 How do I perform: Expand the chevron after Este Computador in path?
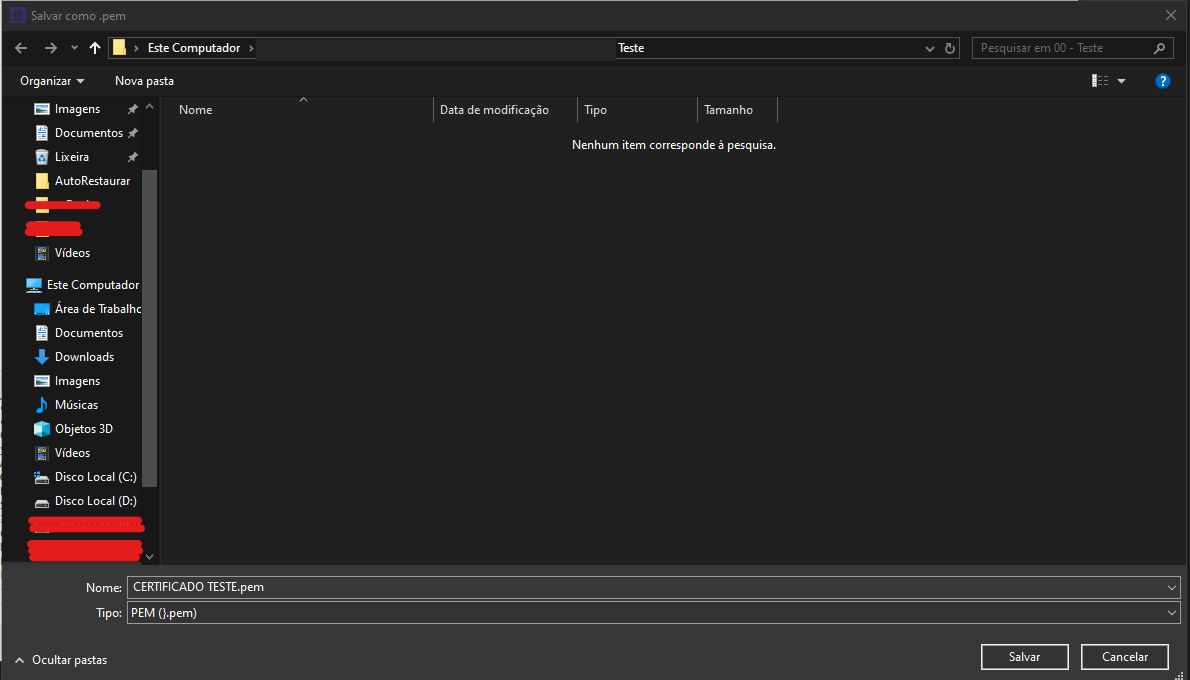coord(251,48)
